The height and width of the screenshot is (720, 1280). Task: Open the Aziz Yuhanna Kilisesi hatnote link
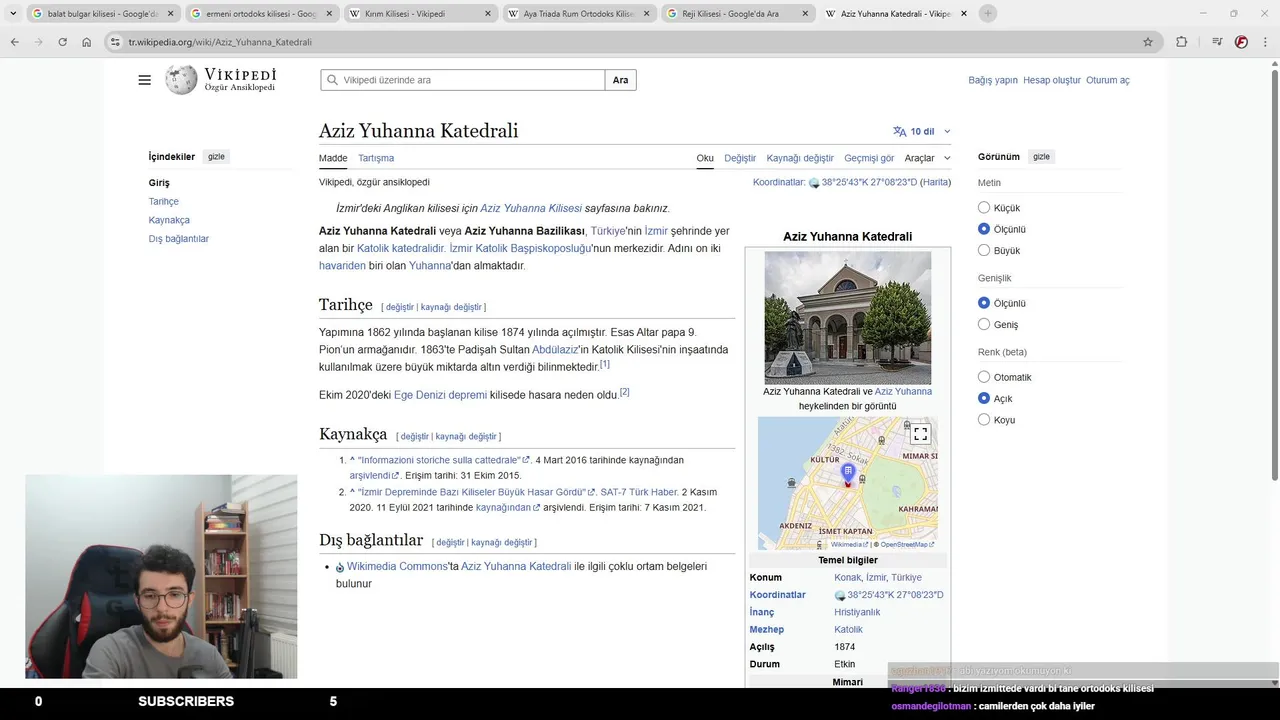531,208
